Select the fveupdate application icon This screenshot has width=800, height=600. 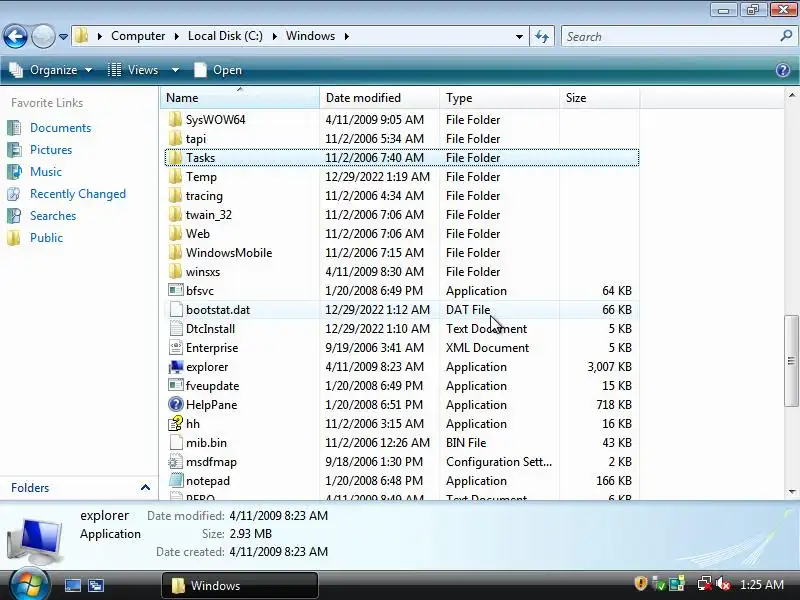176,385
